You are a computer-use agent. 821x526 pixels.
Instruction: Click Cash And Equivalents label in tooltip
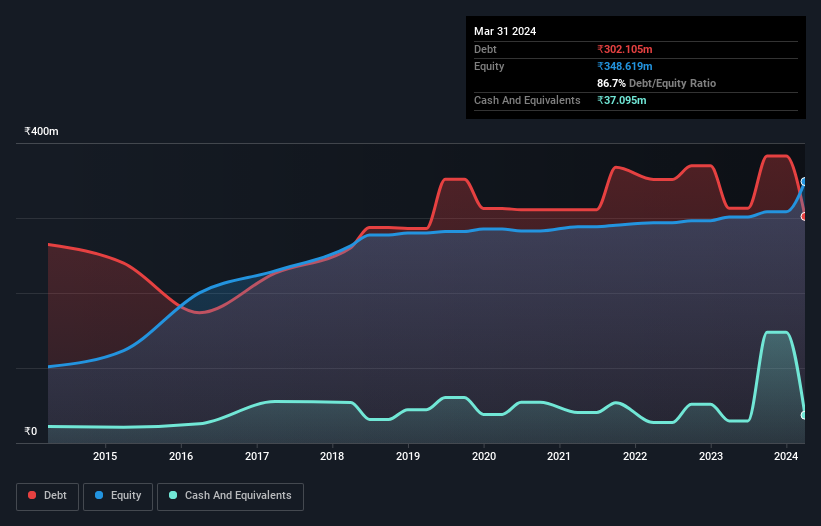pyautogui.click(x=527, y=100)
